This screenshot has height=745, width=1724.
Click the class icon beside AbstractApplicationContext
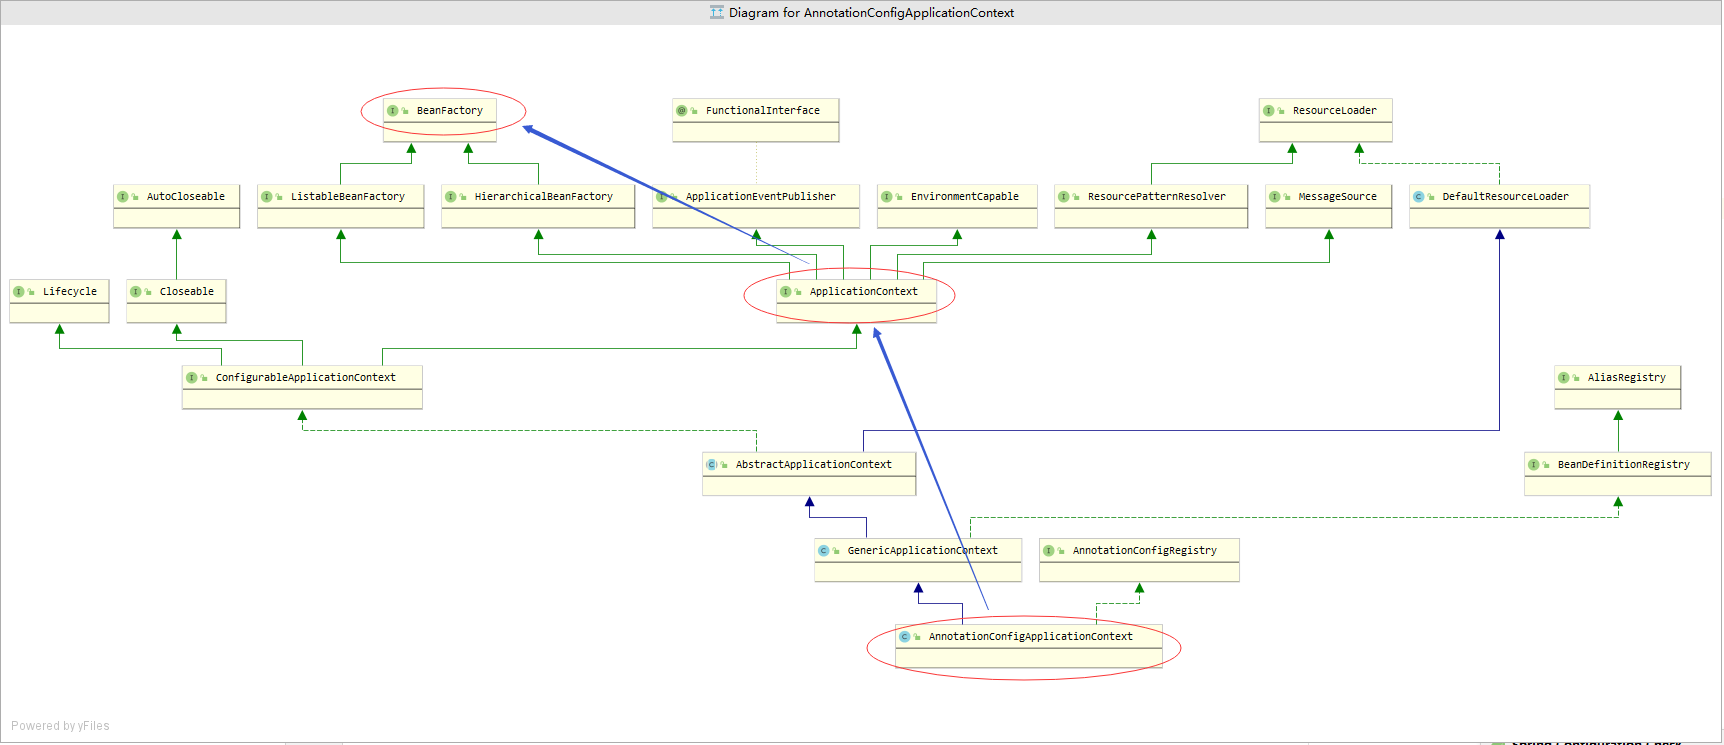pos(712,465)
